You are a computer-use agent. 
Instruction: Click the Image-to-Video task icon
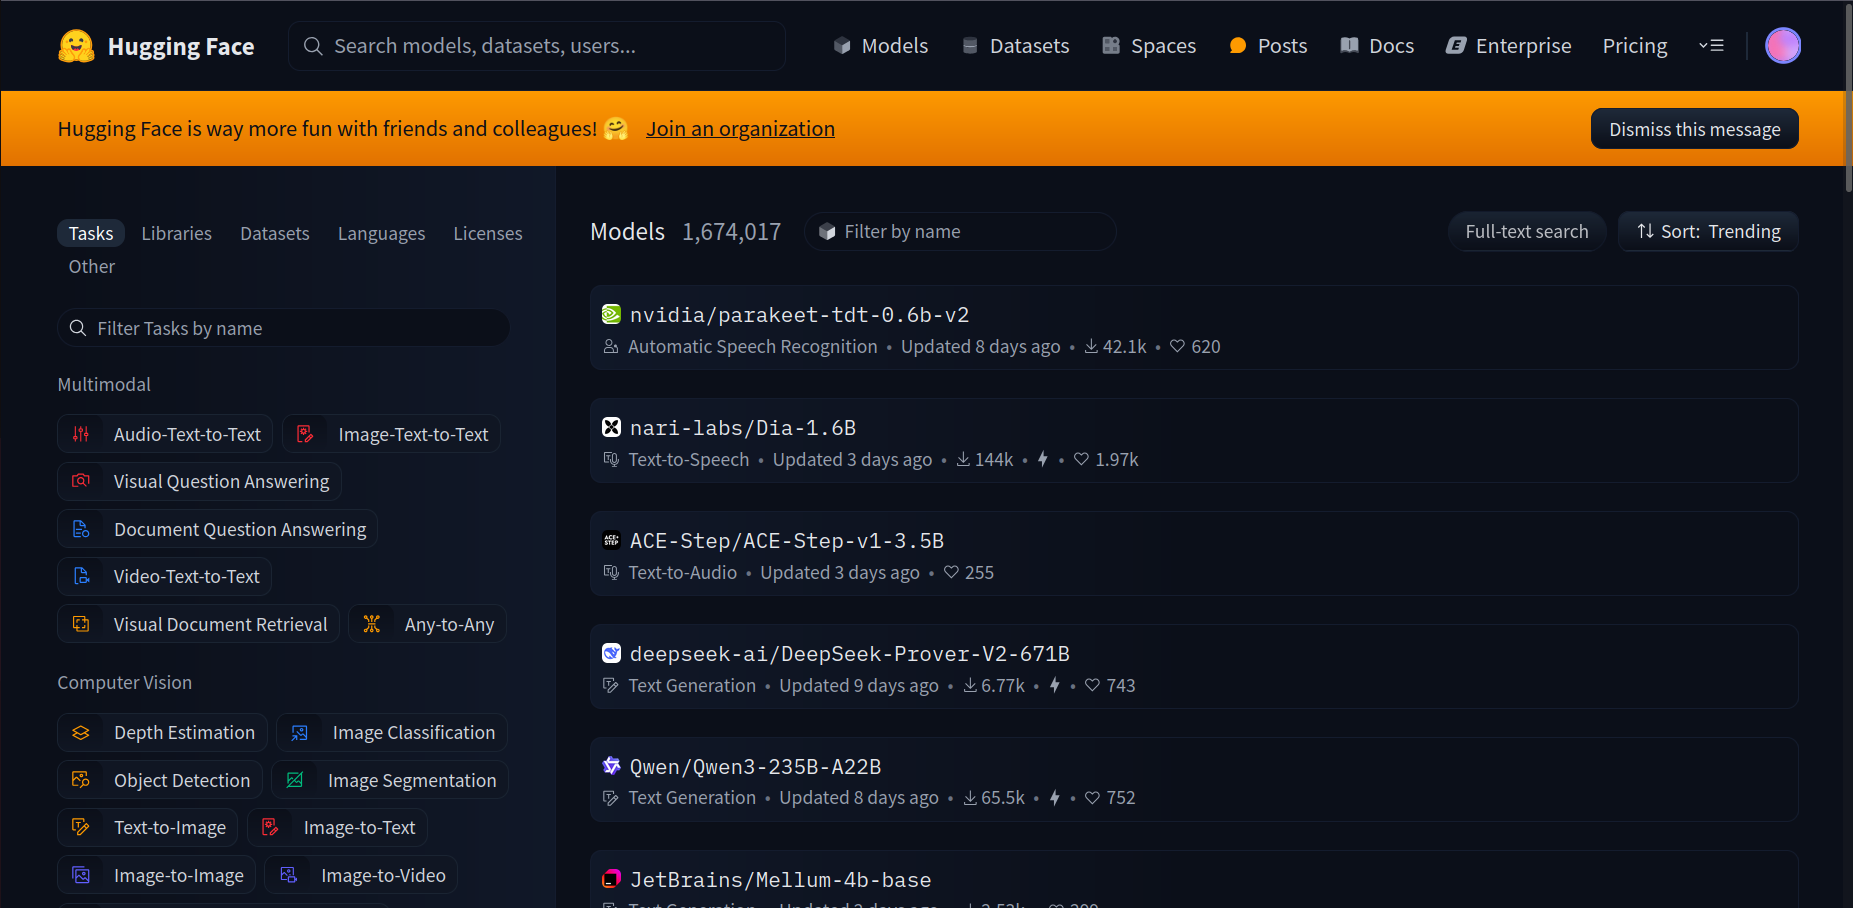point(289,875)
